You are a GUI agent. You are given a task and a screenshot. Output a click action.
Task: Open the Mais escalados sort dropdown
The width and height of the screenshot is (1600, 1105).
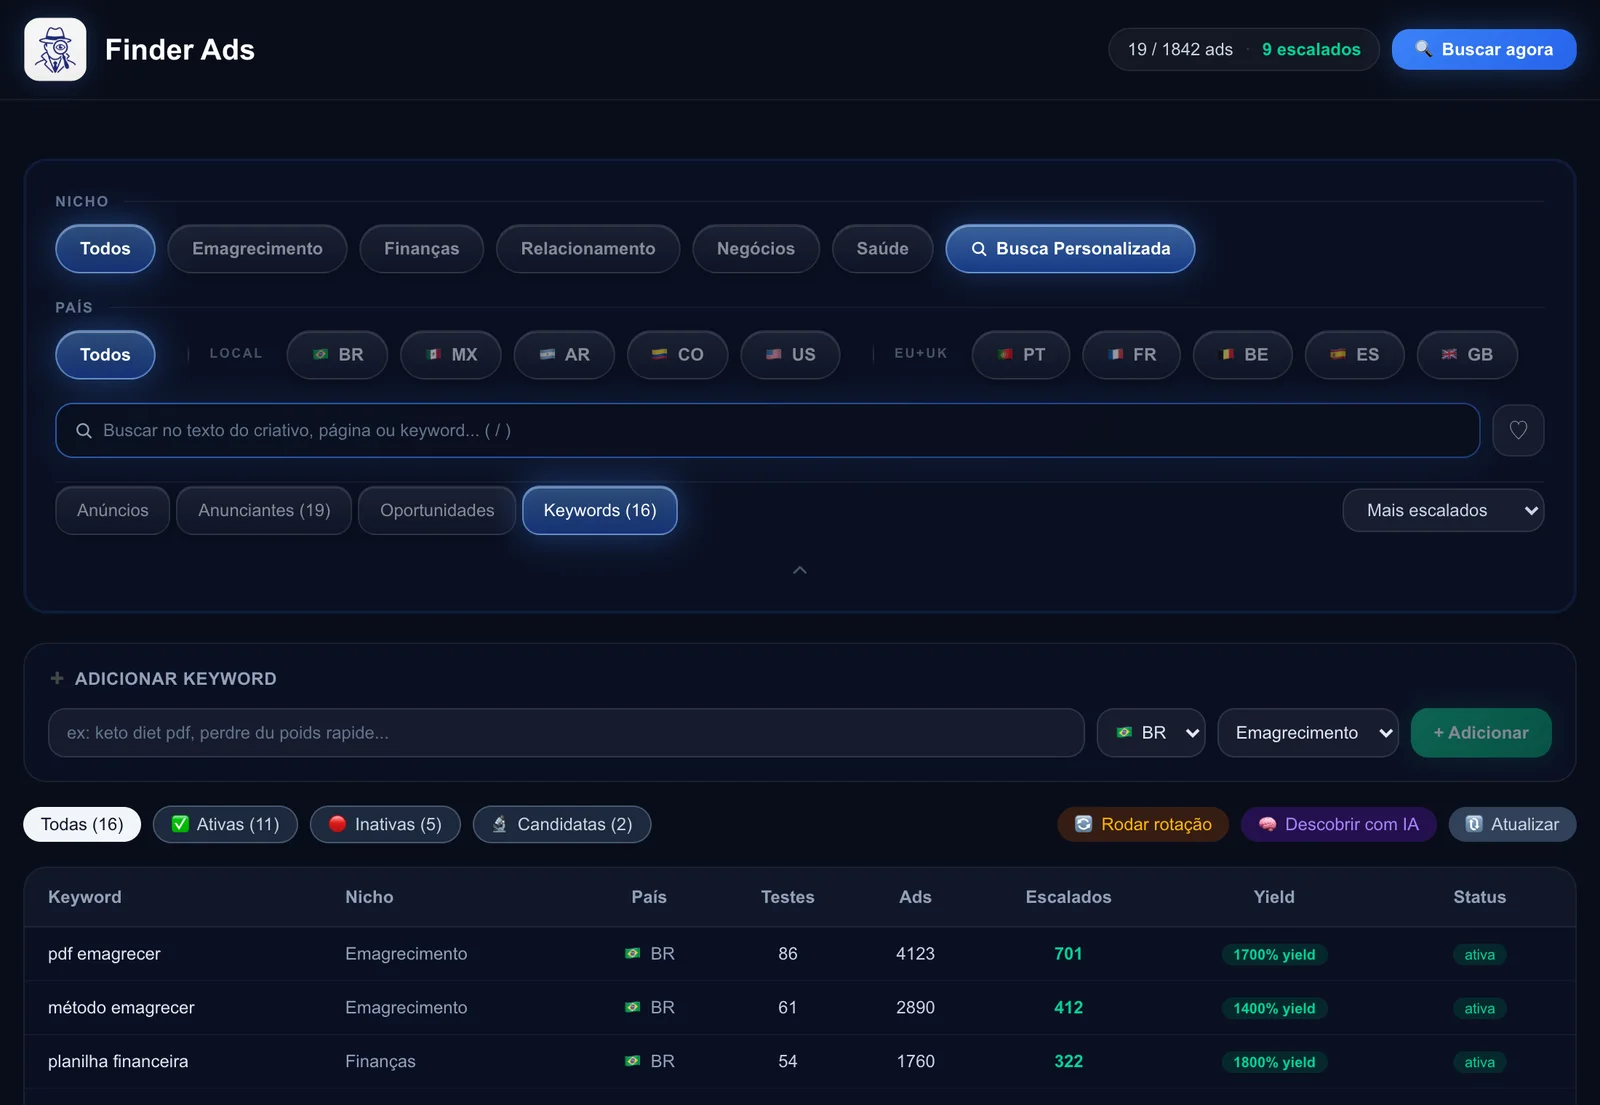[1443, 511]
